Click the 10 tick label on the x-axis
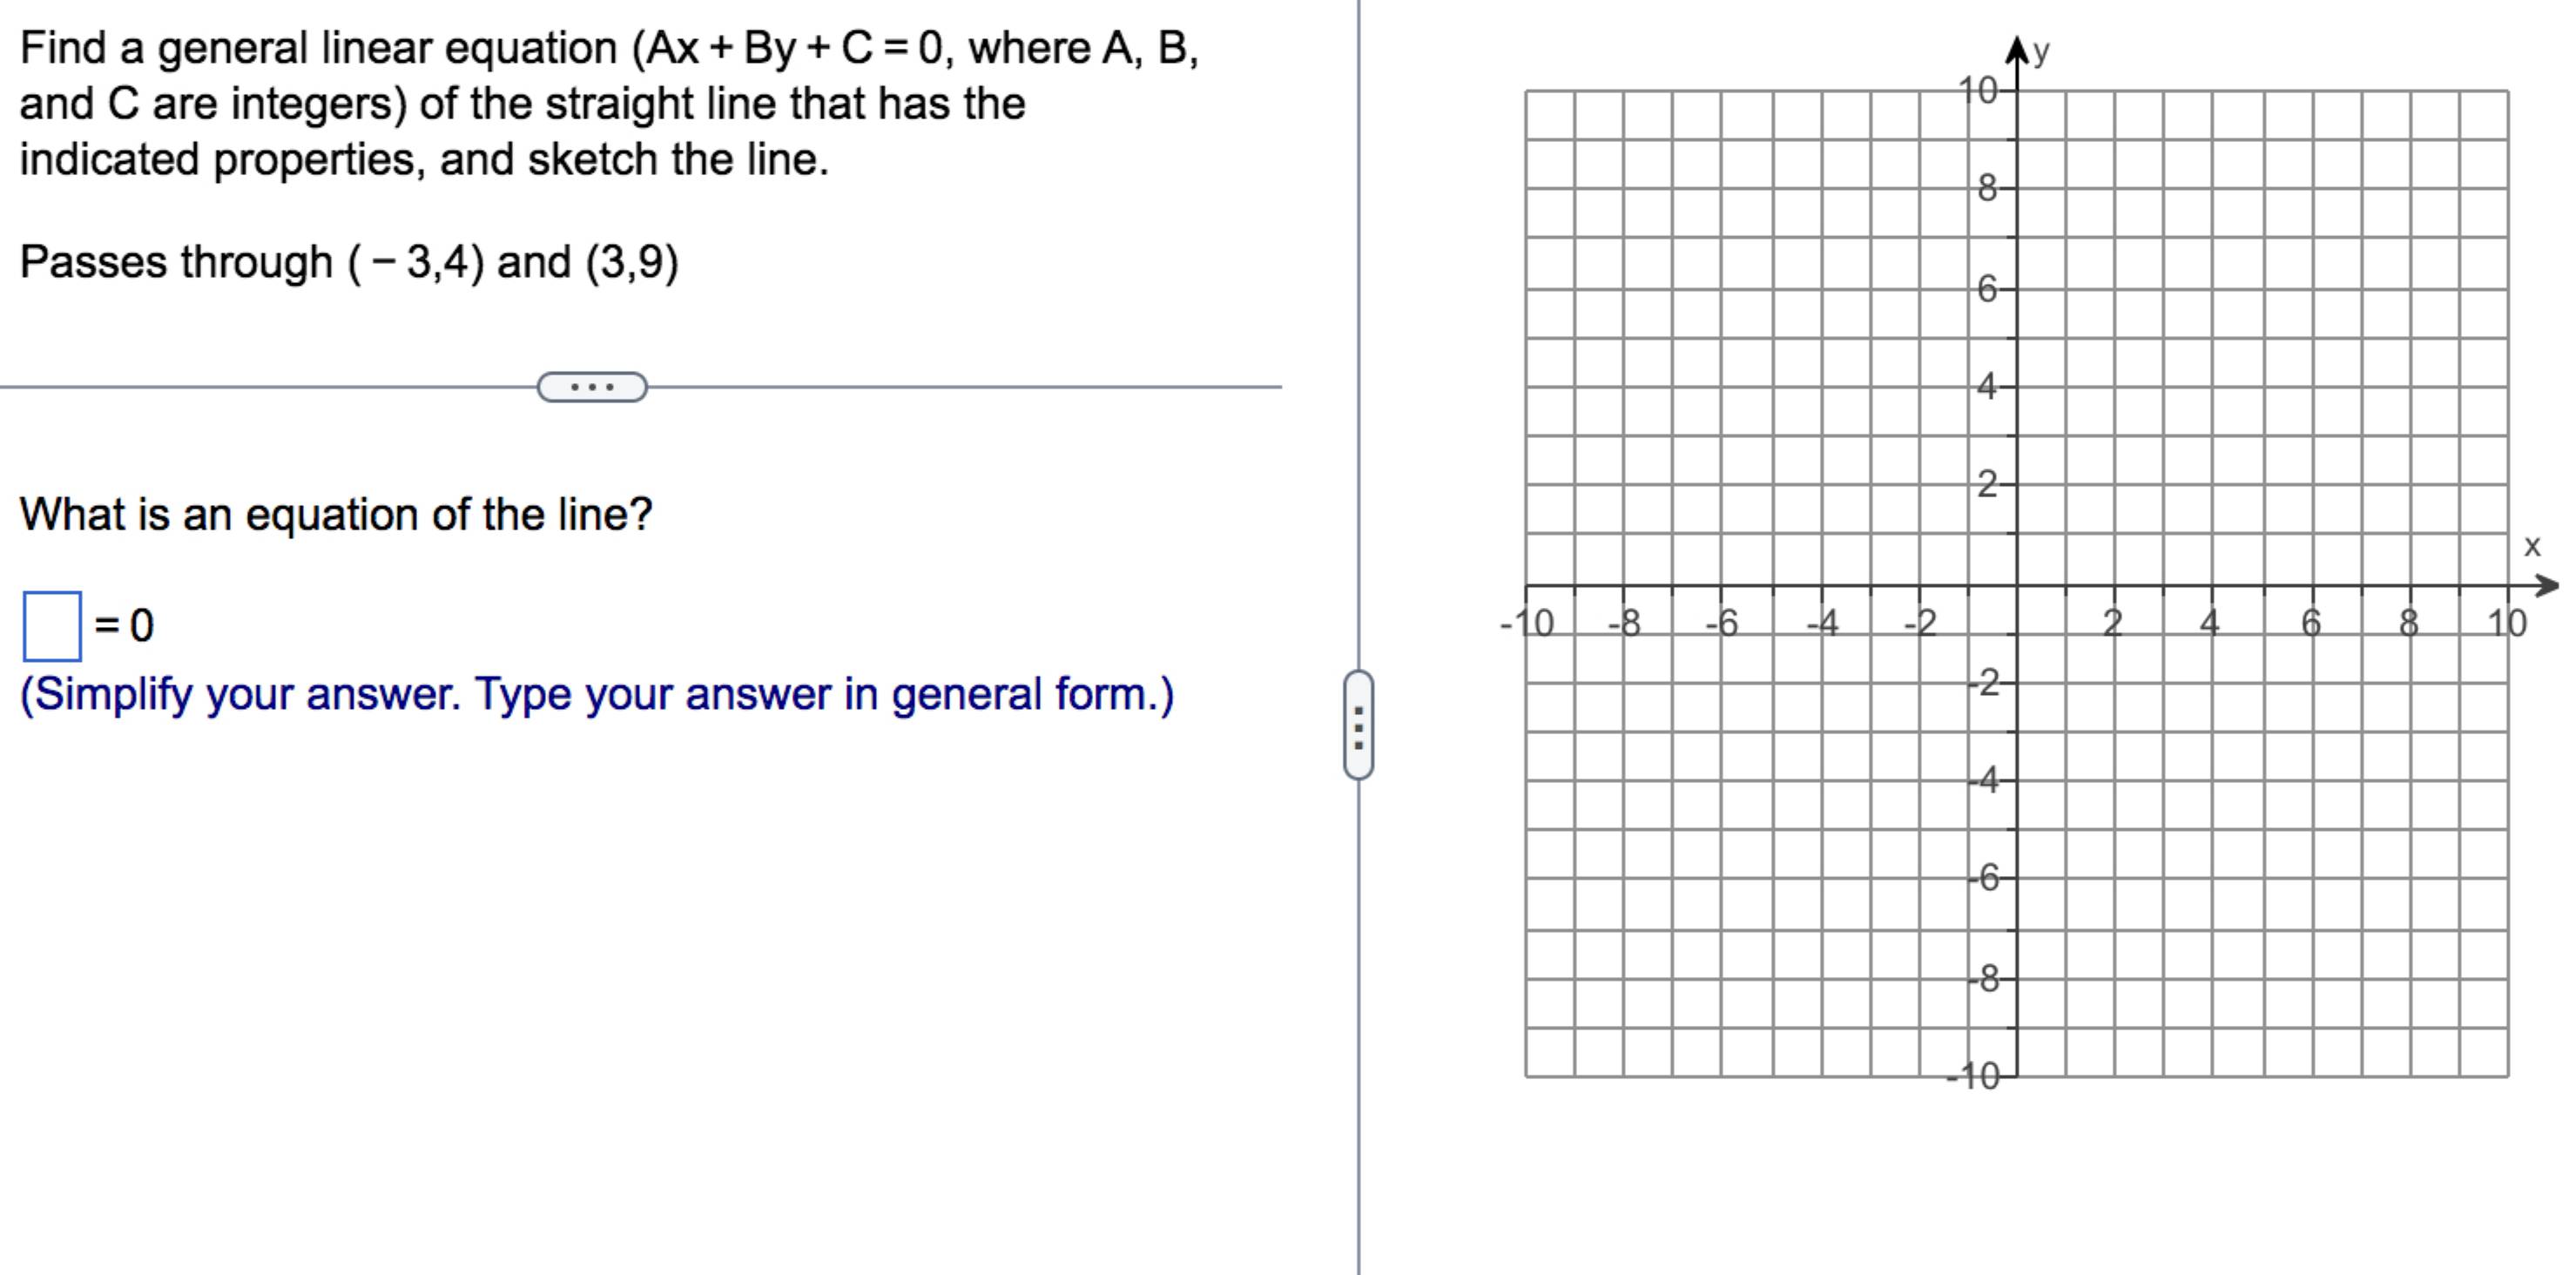Image resolution: width=2576 pixels, height=1275 pixels. point(2507,623)
